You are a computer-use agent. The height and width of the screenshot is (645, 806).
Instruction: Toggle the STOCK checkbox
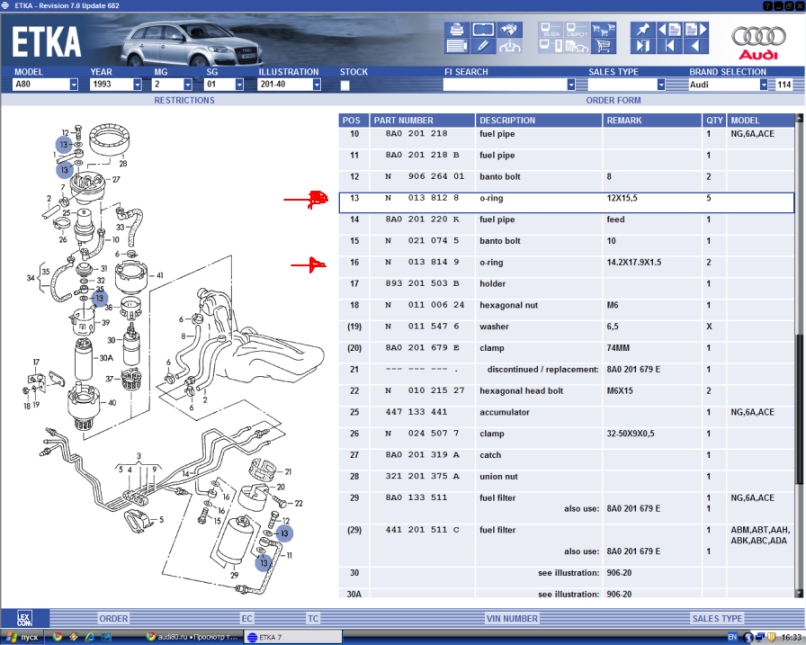coord(345,85)
